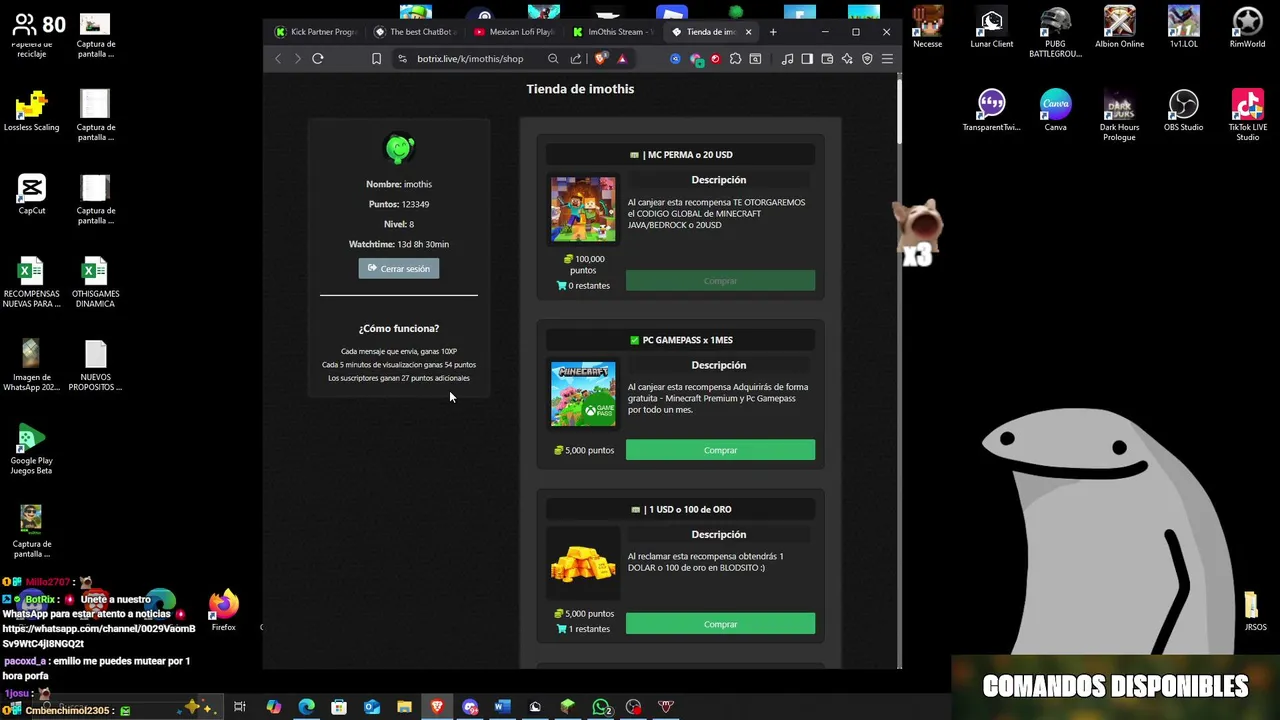Open the OBS Studio desktop icon
This screenshot has height=720, width=1280.
click(1183, 110)
